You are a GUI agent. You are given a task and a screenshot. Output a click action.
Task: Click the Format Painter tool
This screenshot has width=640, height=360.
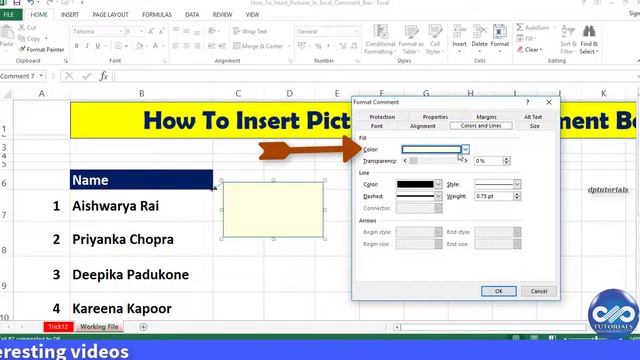(x=41, y=49)
